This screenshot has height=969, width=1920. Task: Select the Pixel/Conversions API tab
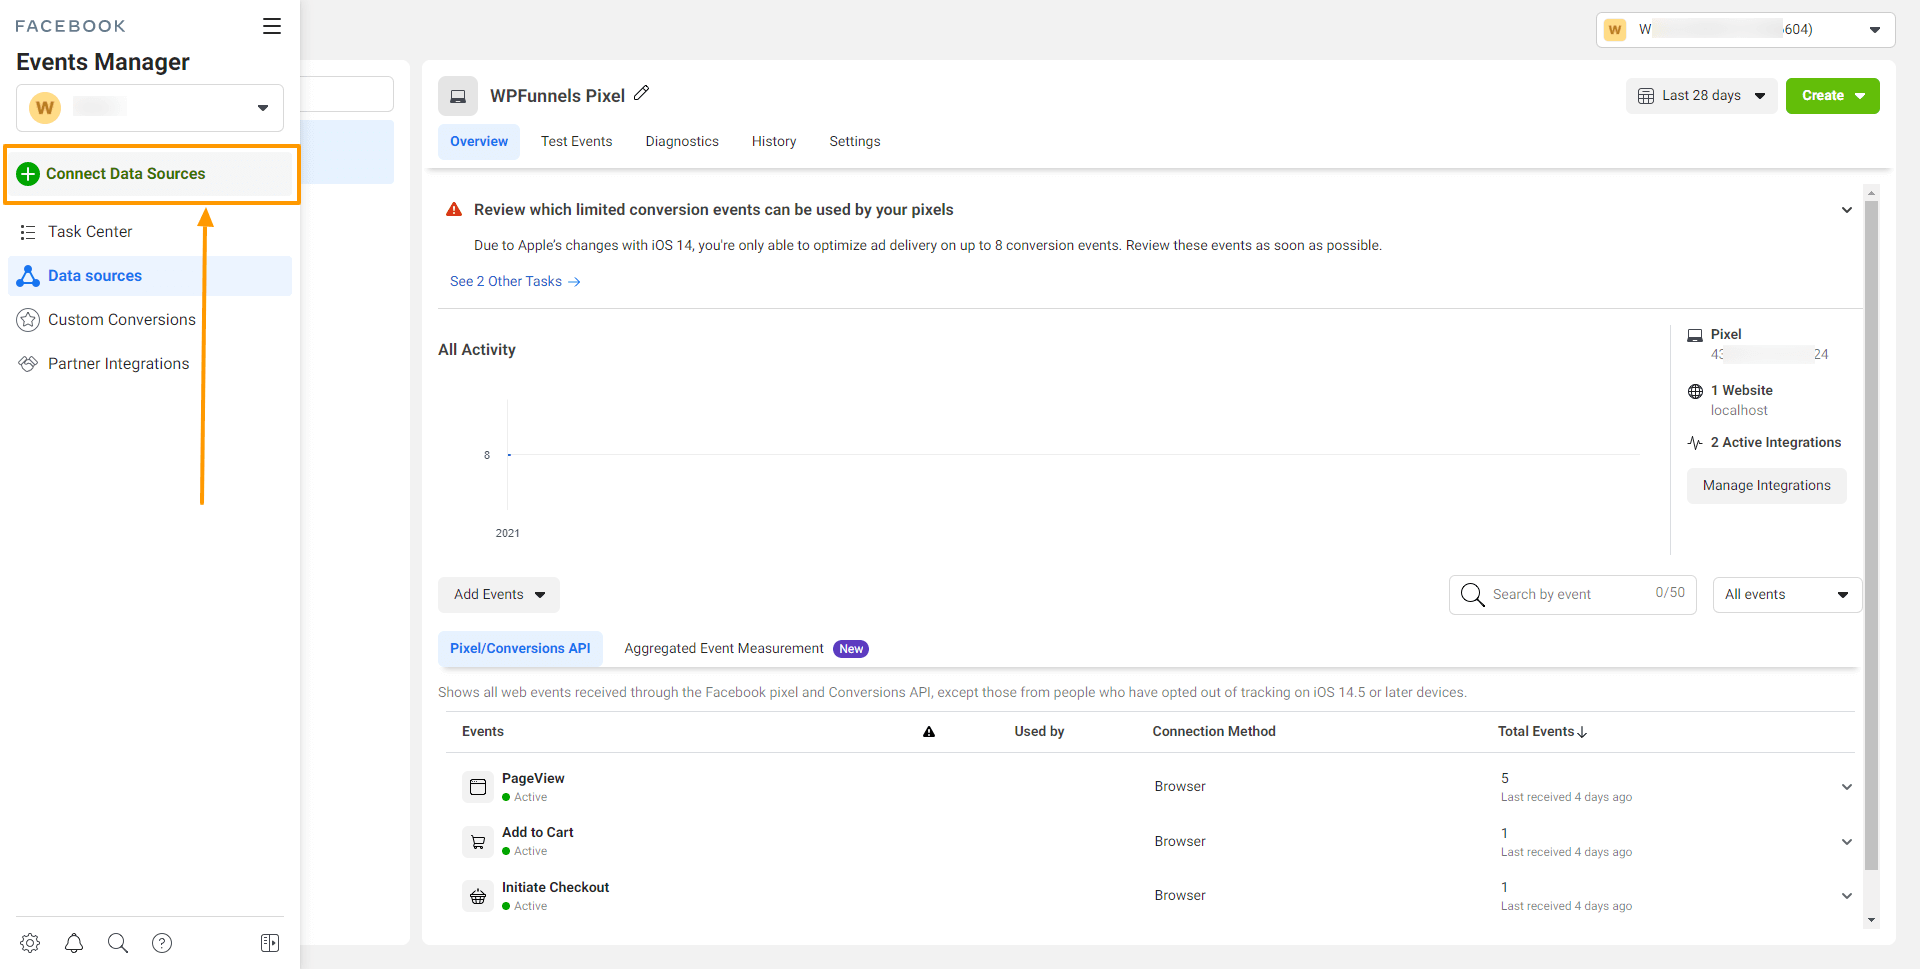tap(520, 649)
